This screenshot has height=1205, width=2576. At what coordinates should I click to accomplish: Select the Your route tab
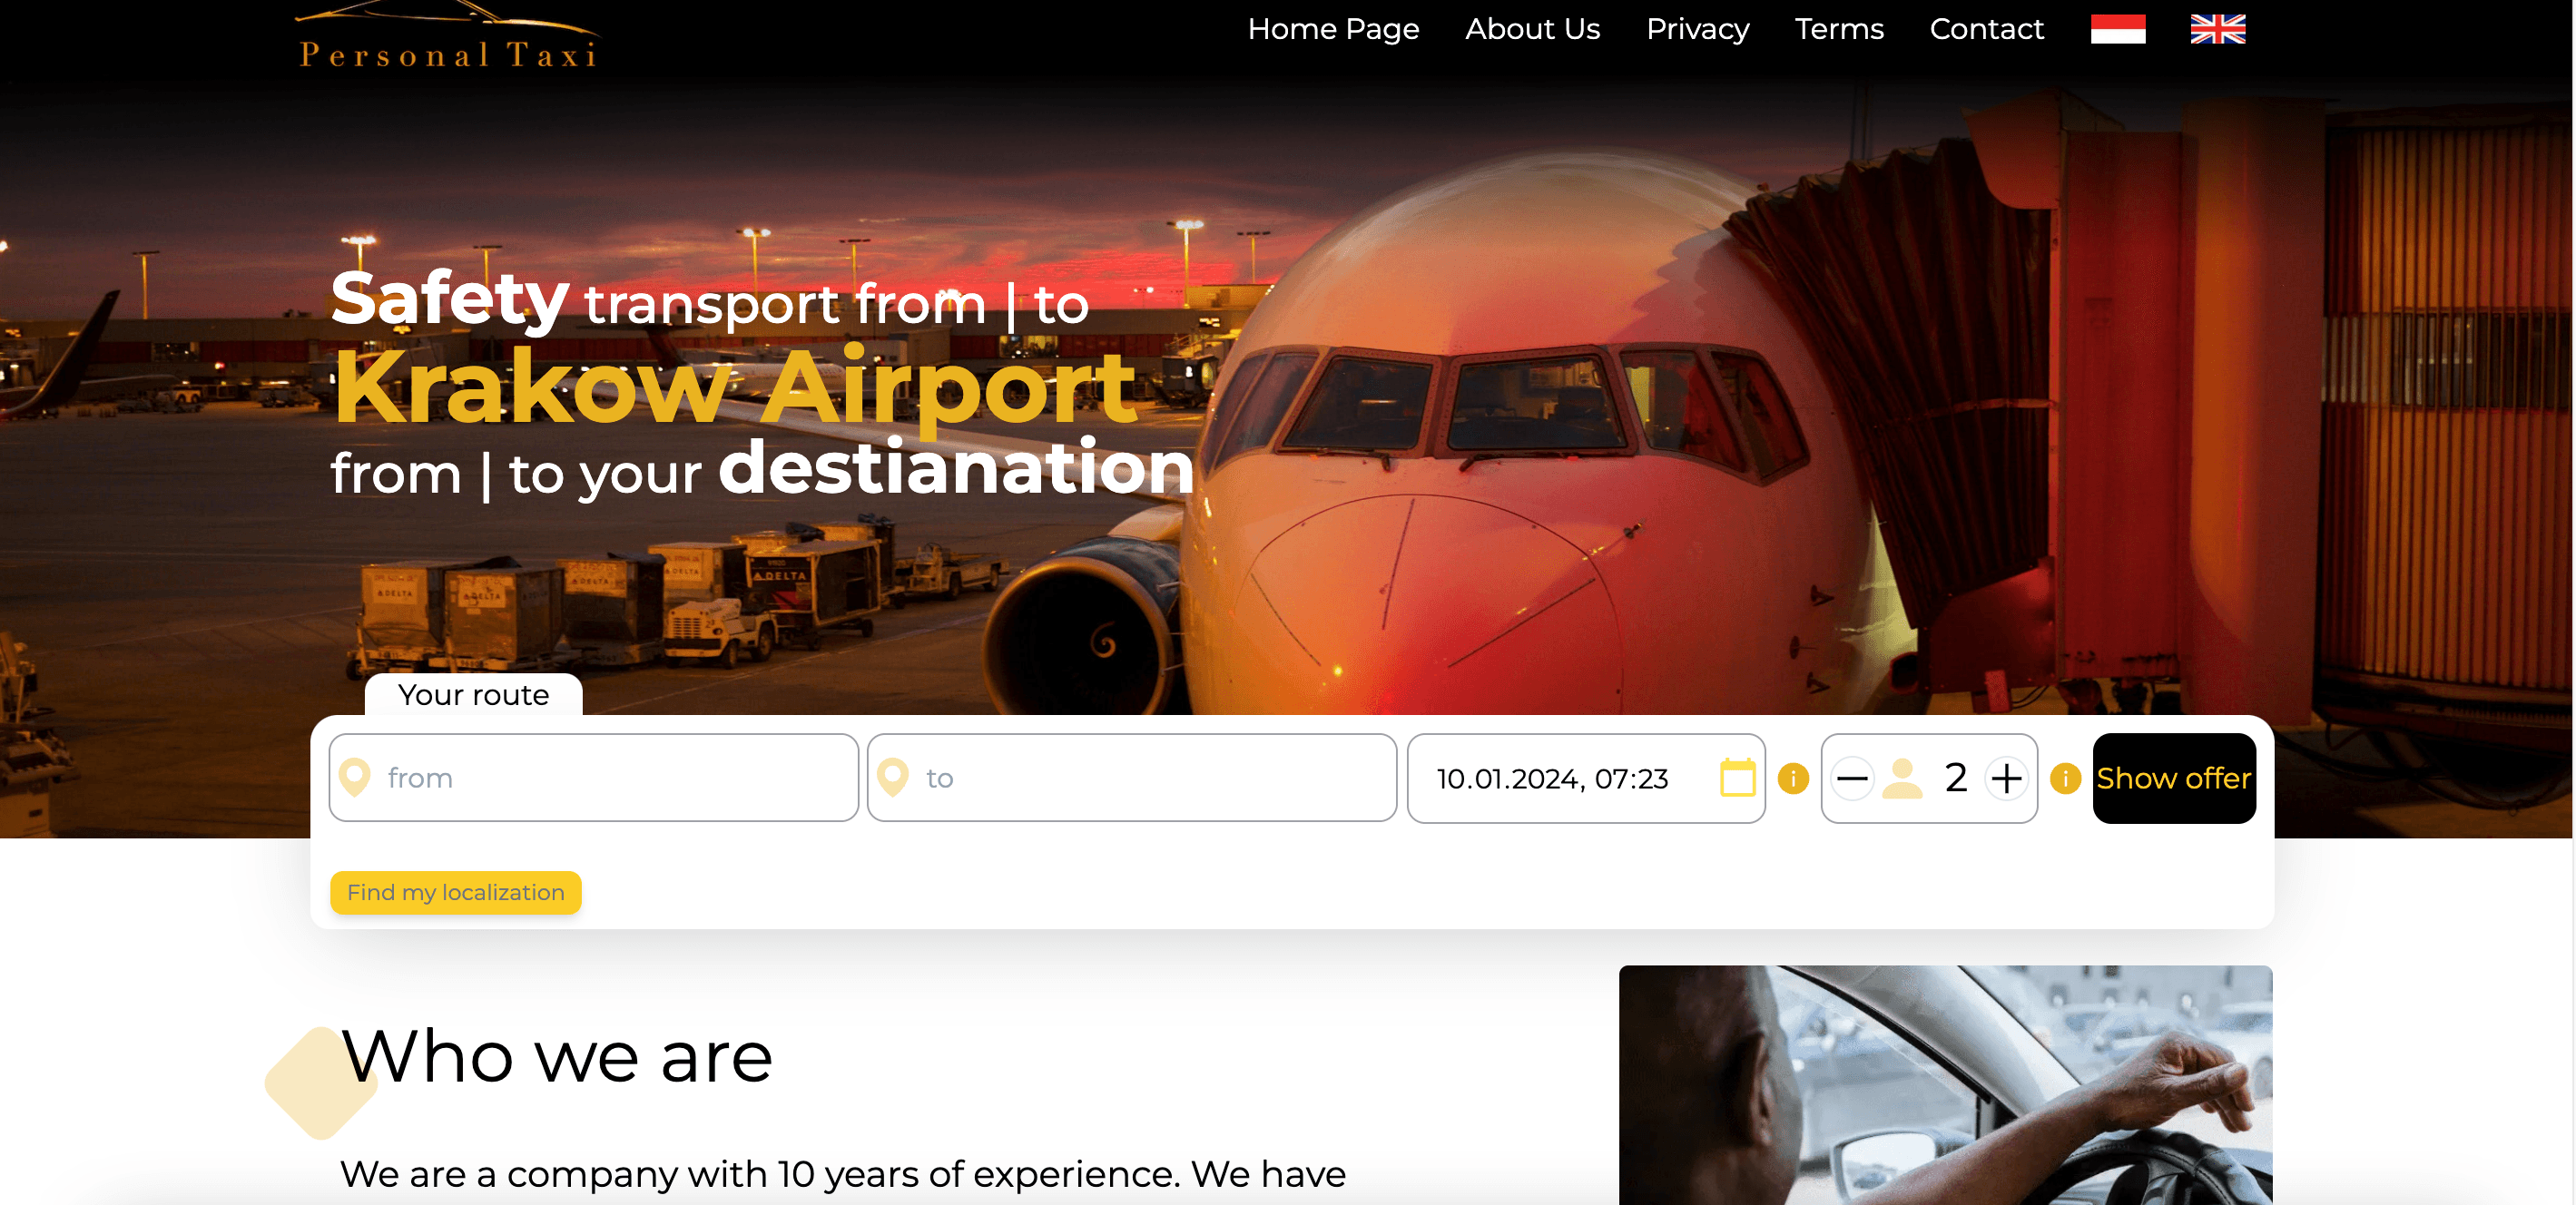473,695
